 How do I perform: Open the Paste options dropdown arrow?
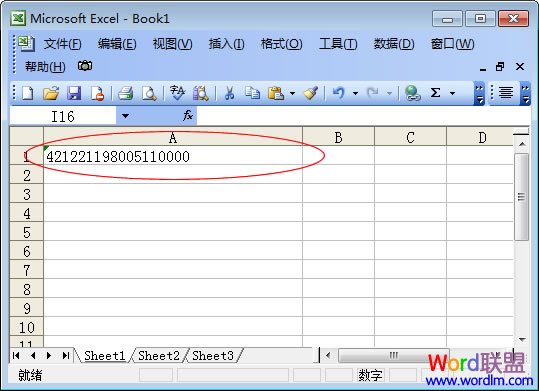[292, 93]
